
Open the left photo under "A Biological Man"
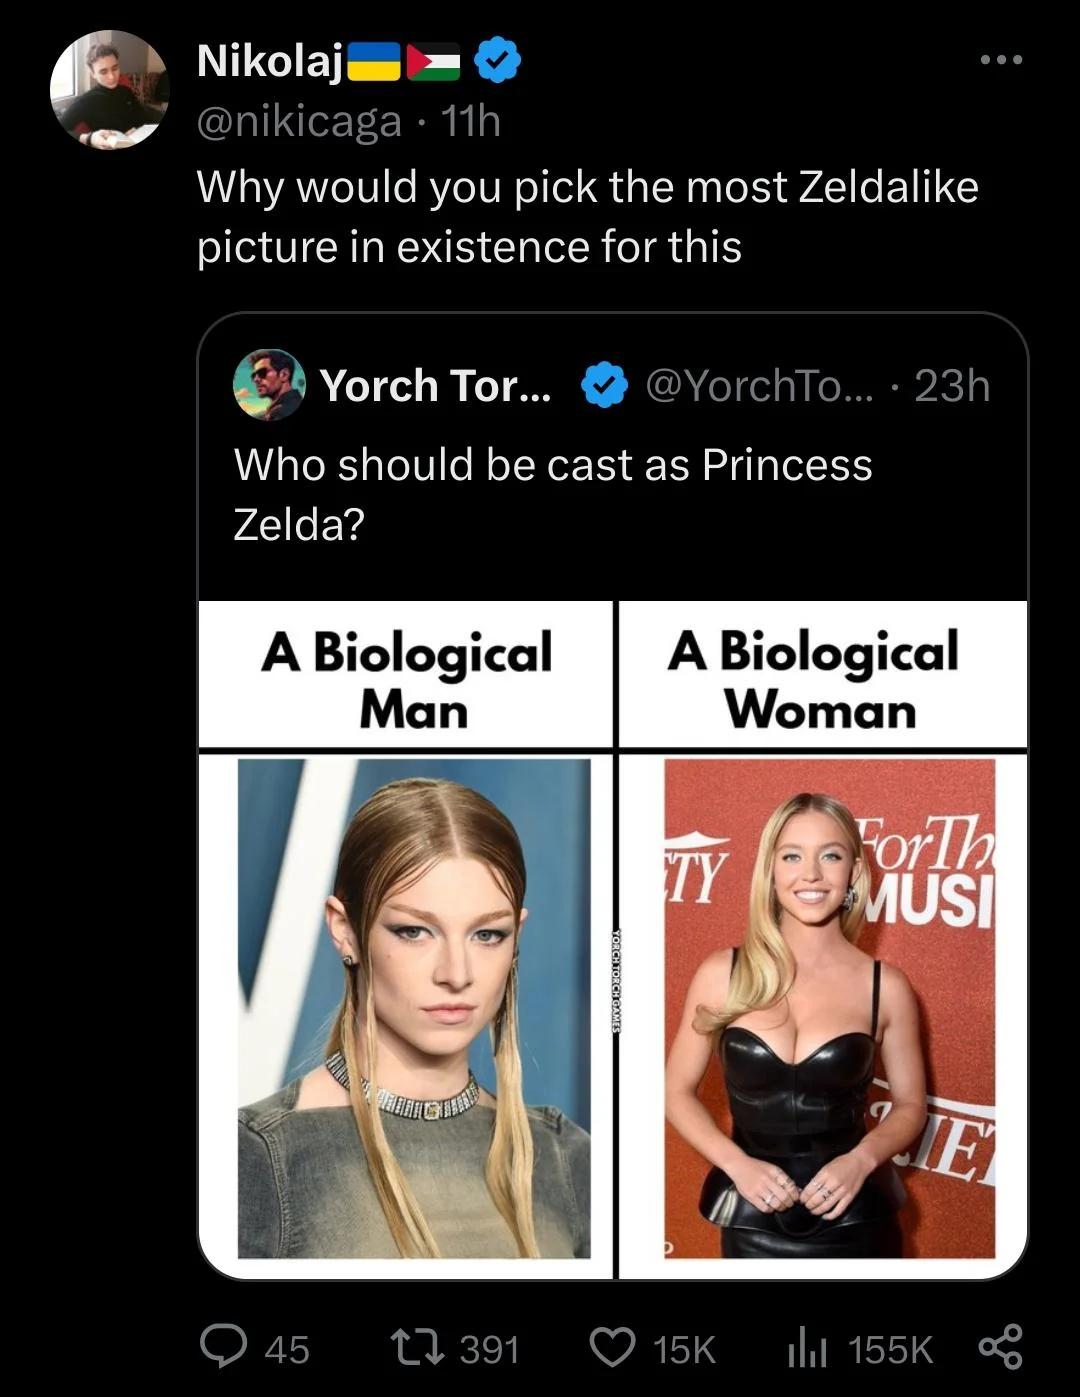point(414,1007)
